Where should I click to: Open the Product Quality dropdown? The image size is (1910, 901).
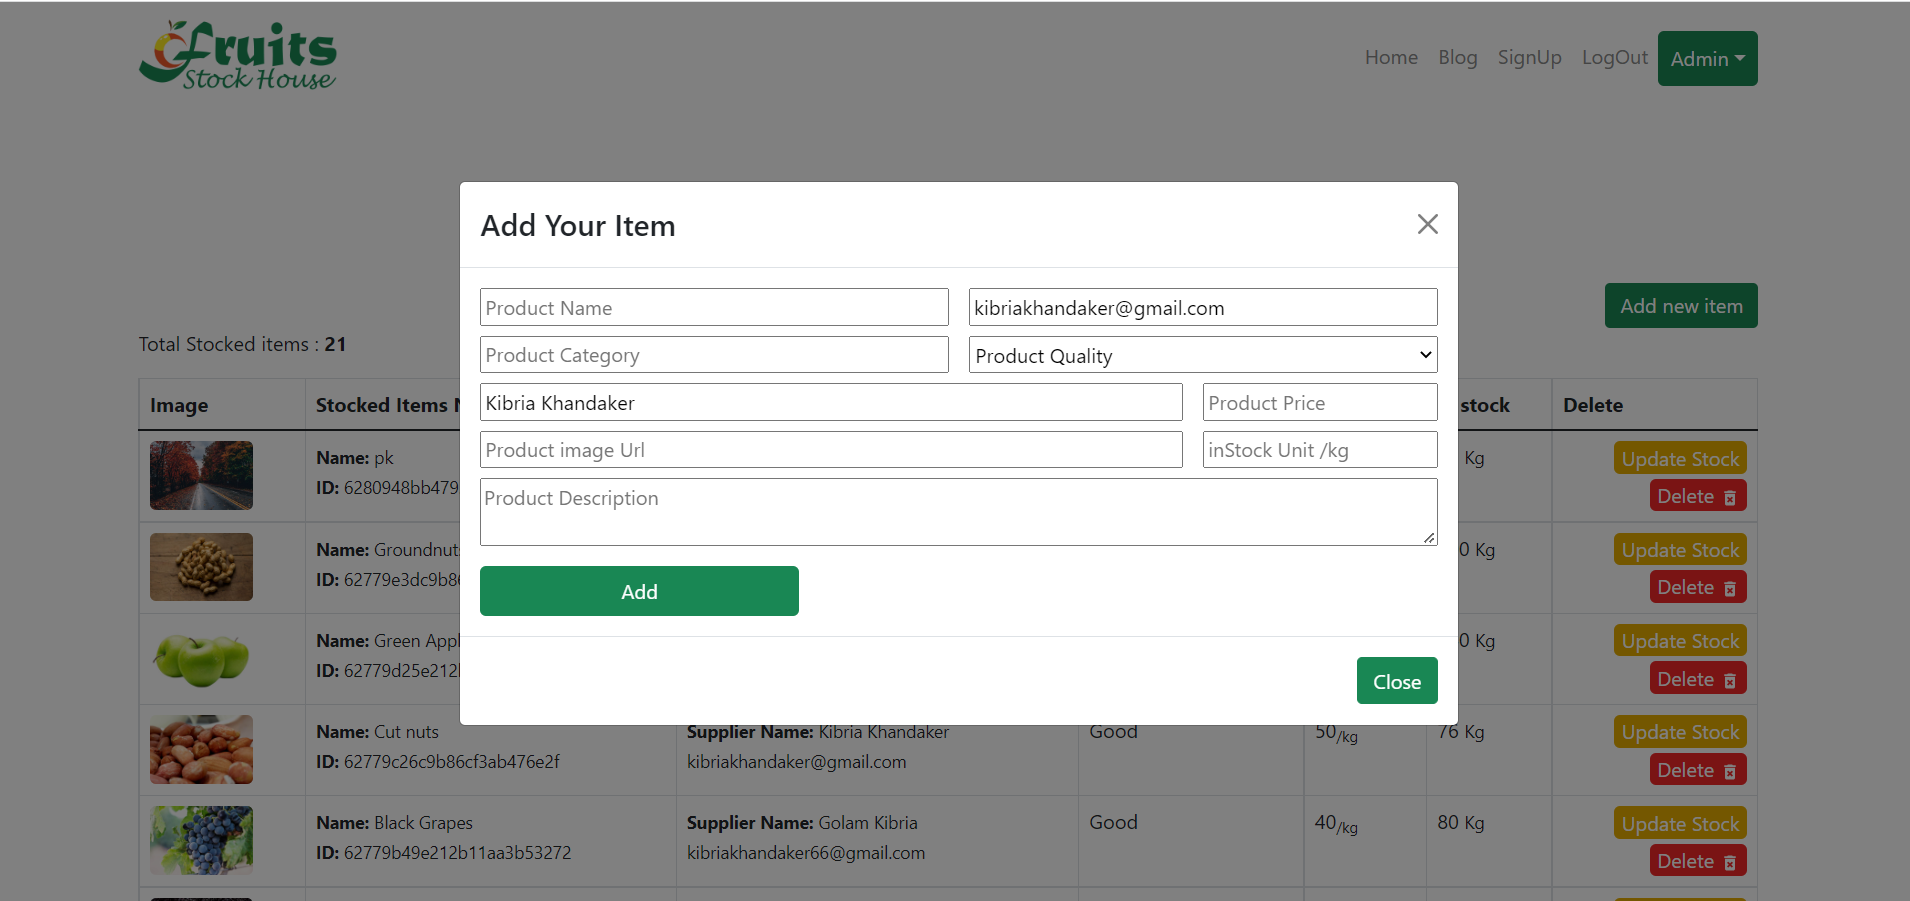(x=1203, y=355)
